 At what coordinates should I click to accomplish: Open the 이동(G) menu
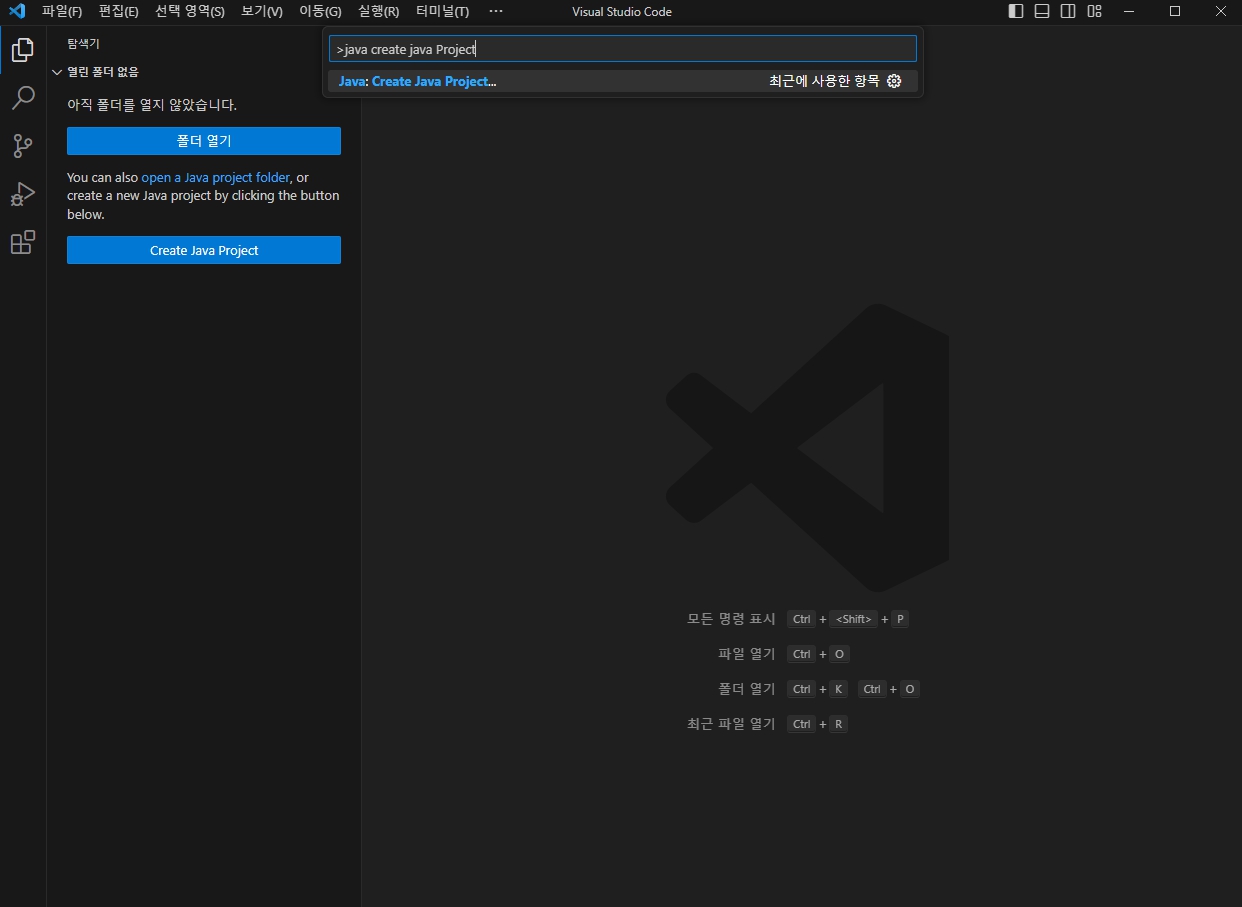coord(320,12)
